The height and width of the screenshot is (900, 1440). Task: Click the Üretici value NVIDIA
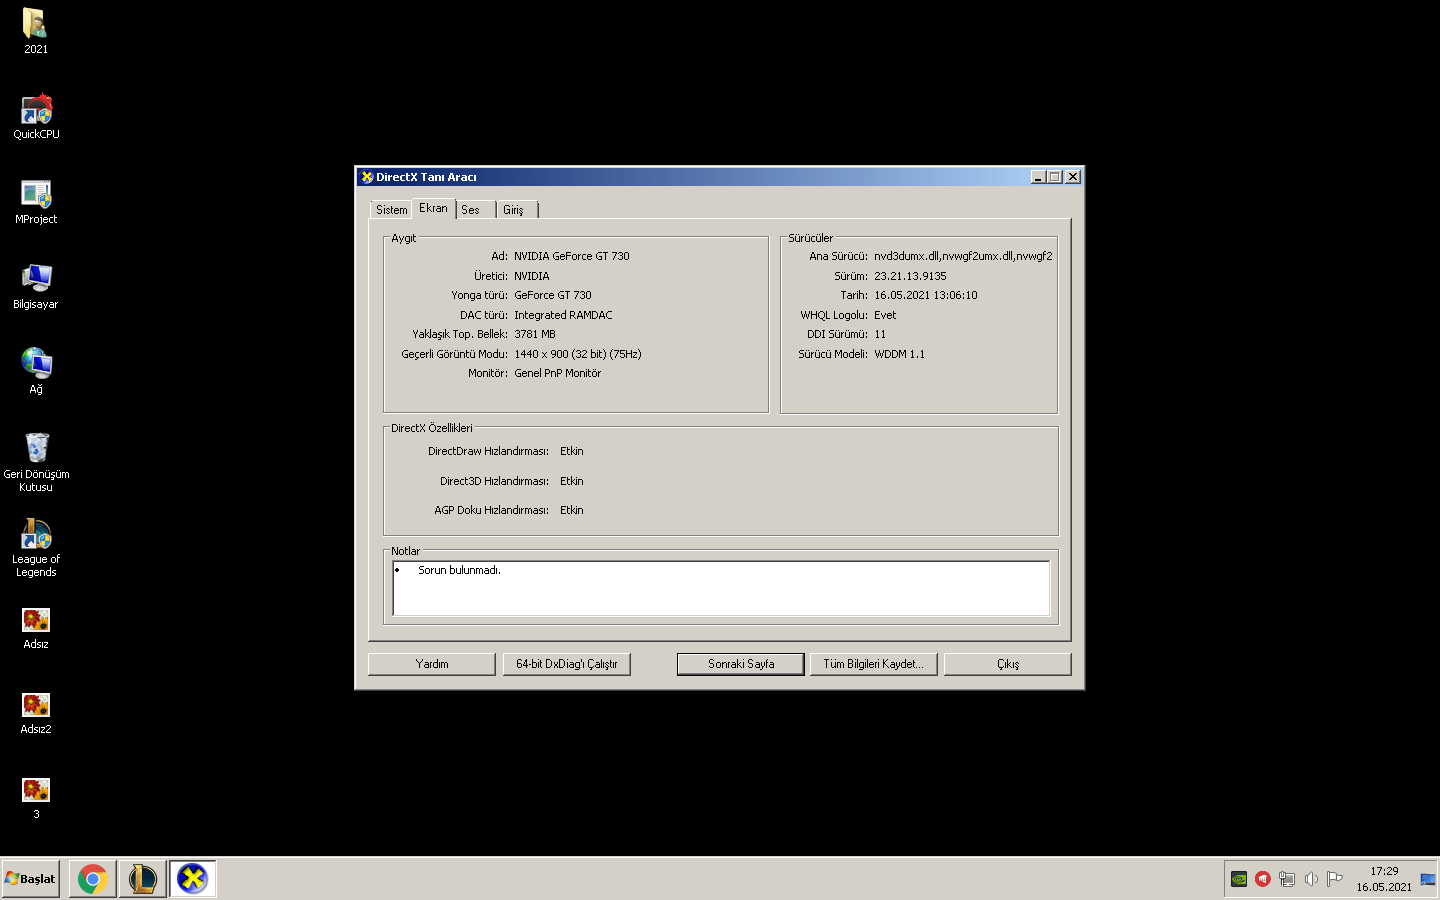(532, 276)
